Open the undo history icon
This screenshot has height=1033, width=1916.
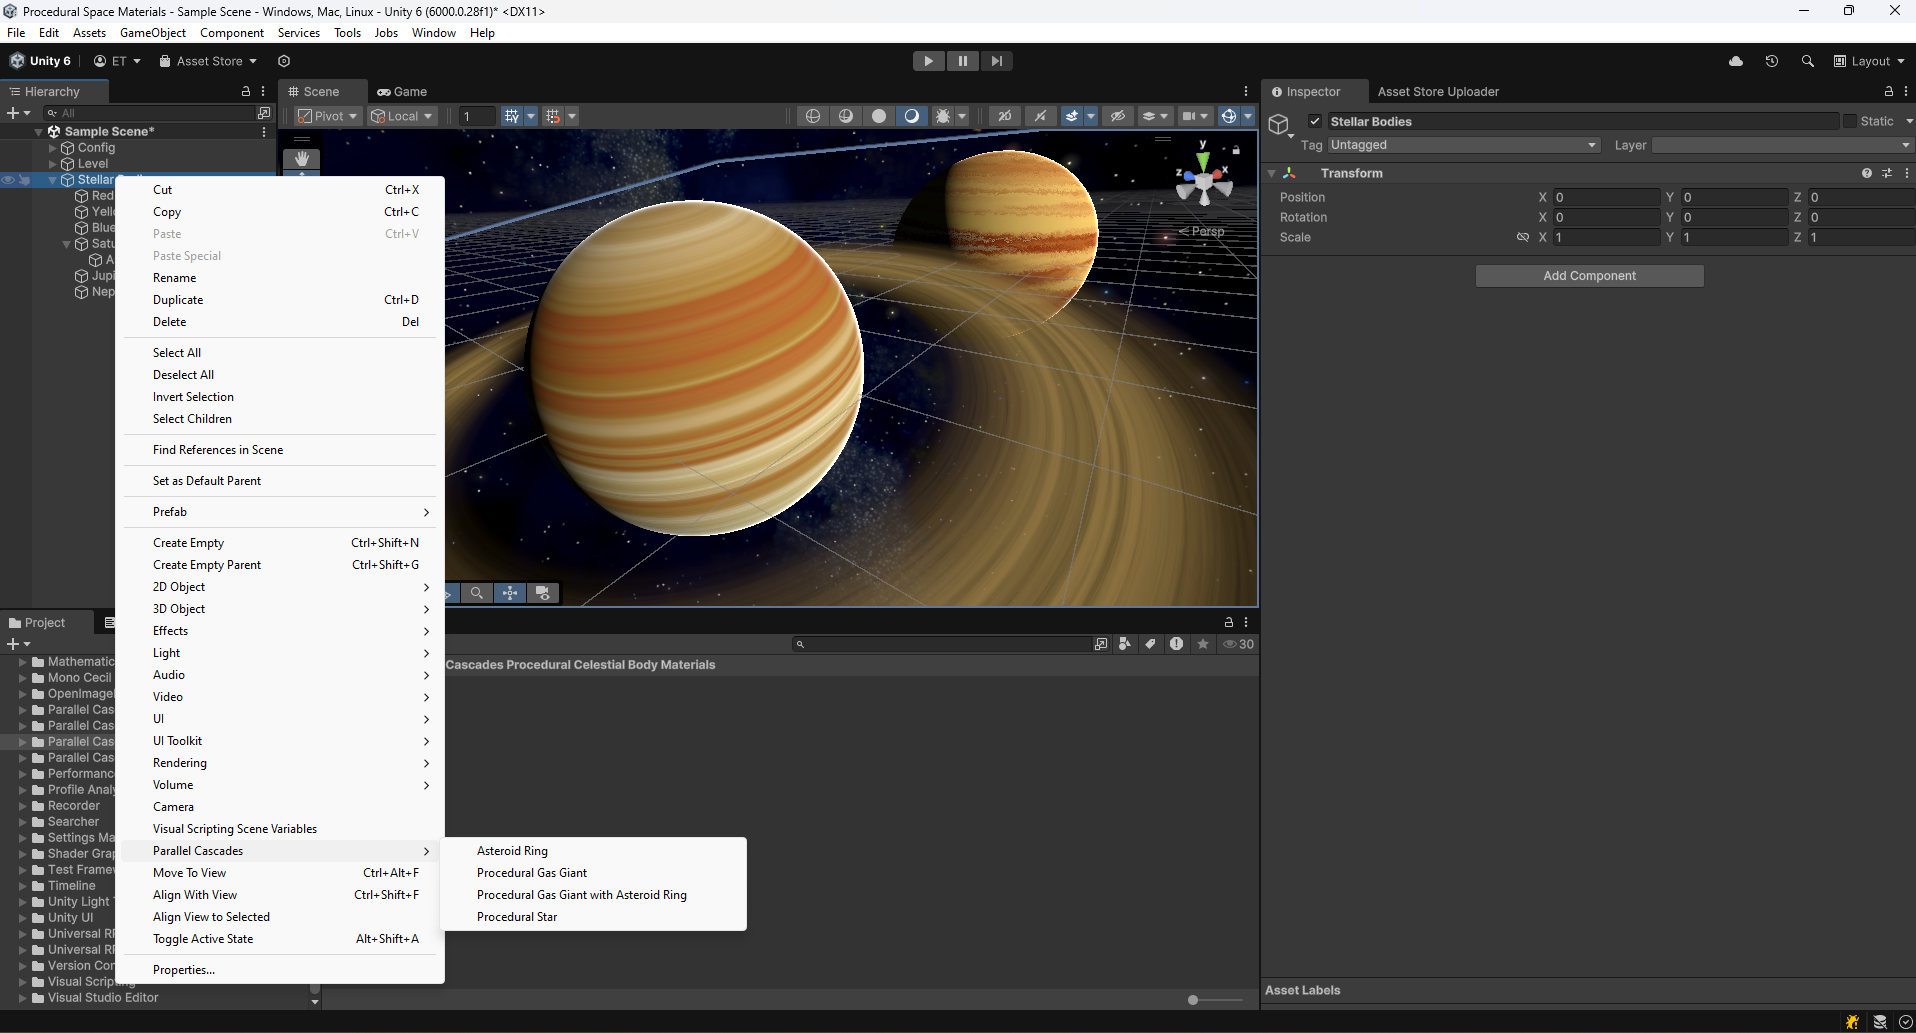[1772, 61]
